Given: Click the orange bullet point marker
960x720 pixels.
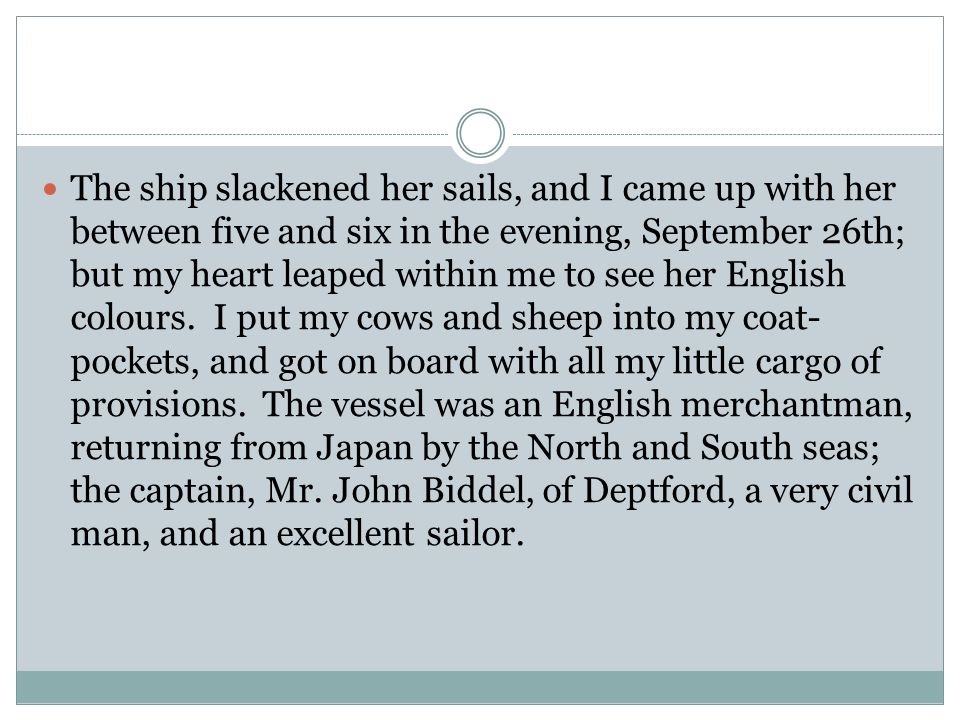Looking at the screenshot, I should point(50,189).
